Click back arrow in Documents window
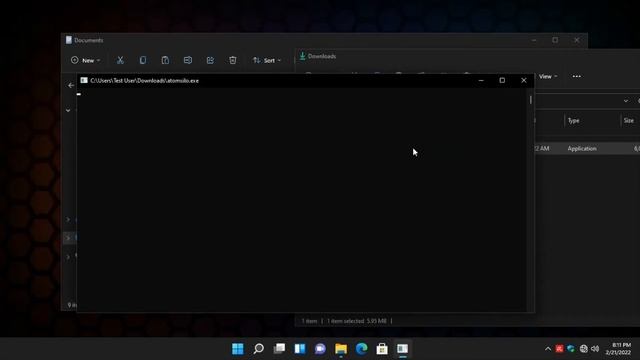This screenshot has width=640, height=360. (71, 85)
